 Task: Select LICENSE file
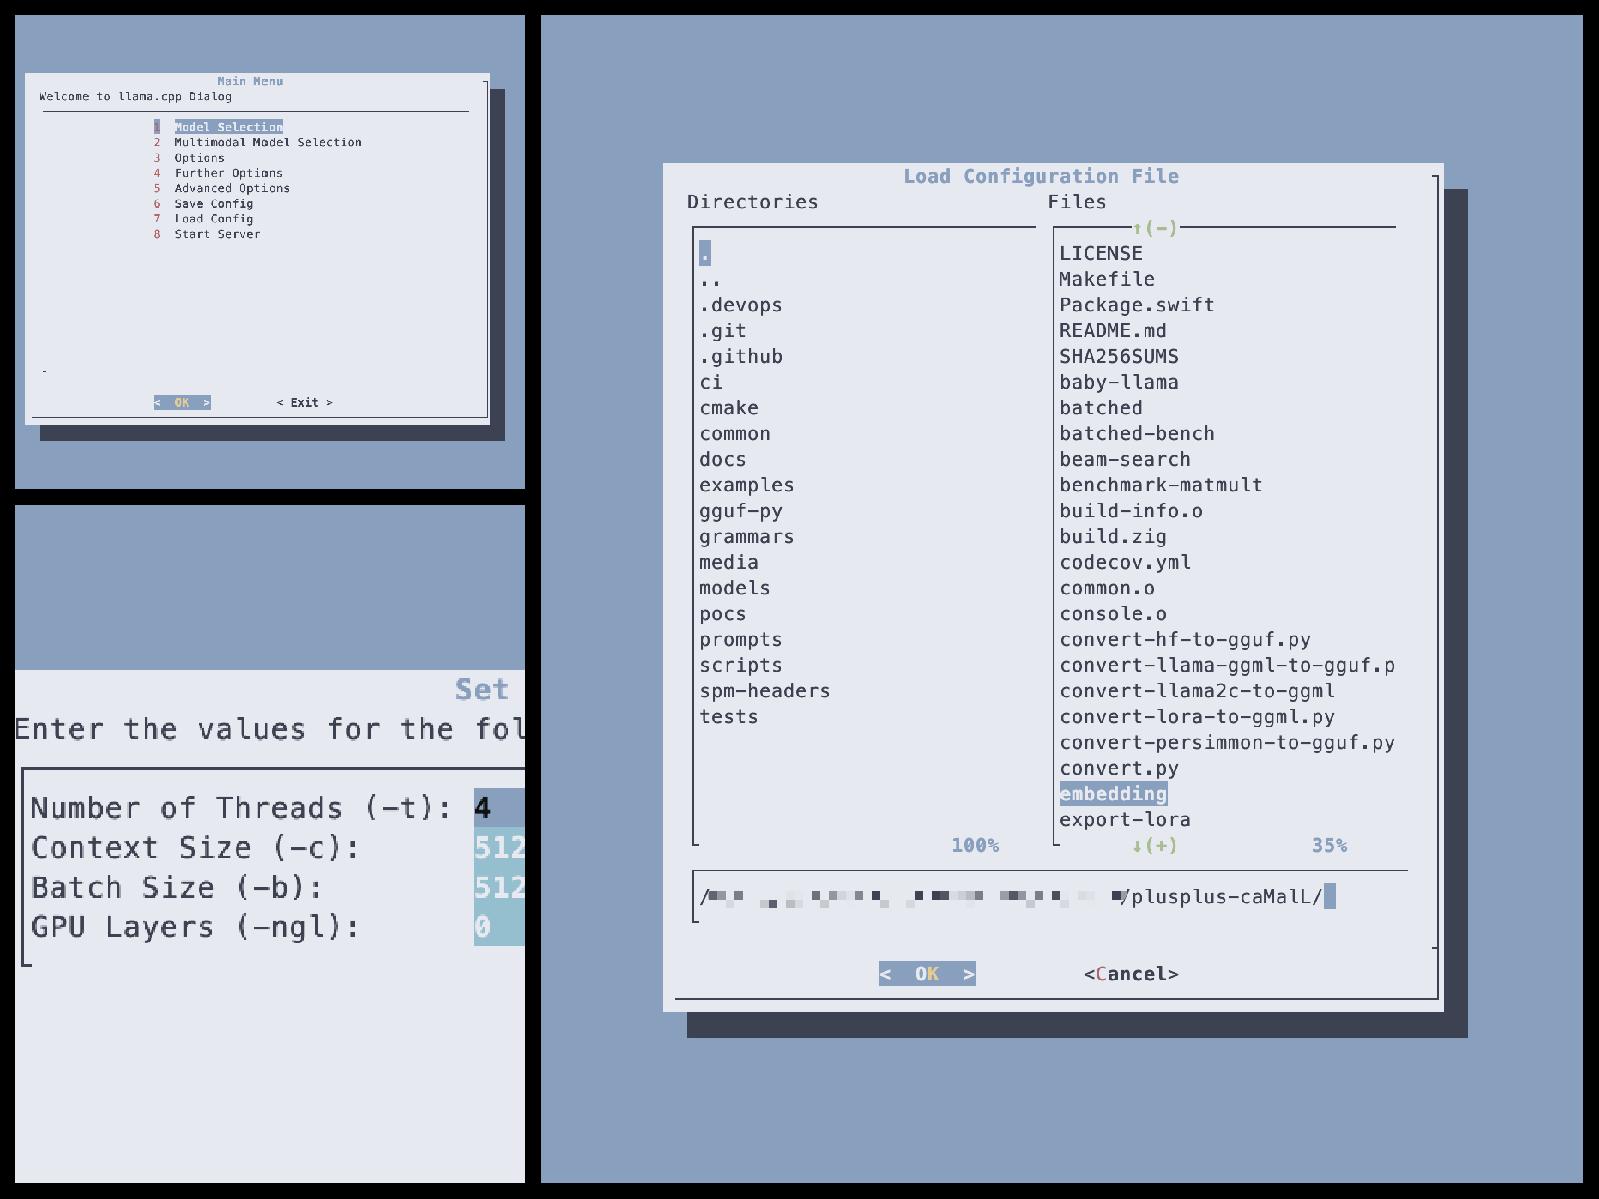tap(1101, 254)
